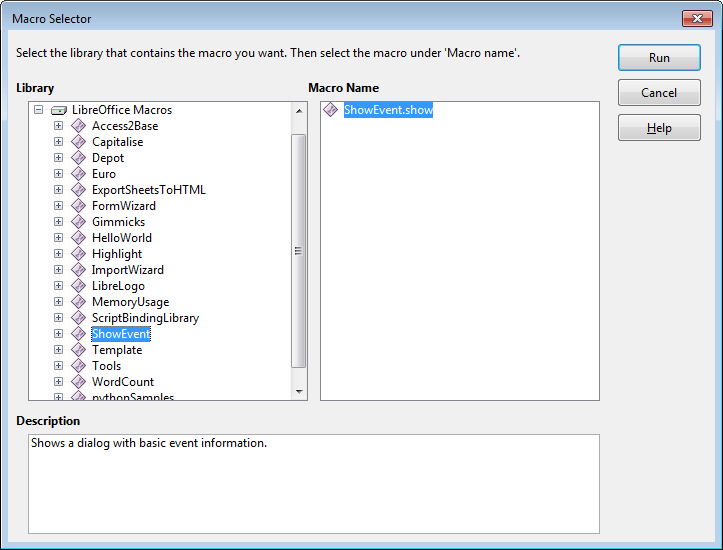This screenshot has width=723, height=550.
Task: Select the LibreOffice Macros root entry
Action: (x=122, y=110)
